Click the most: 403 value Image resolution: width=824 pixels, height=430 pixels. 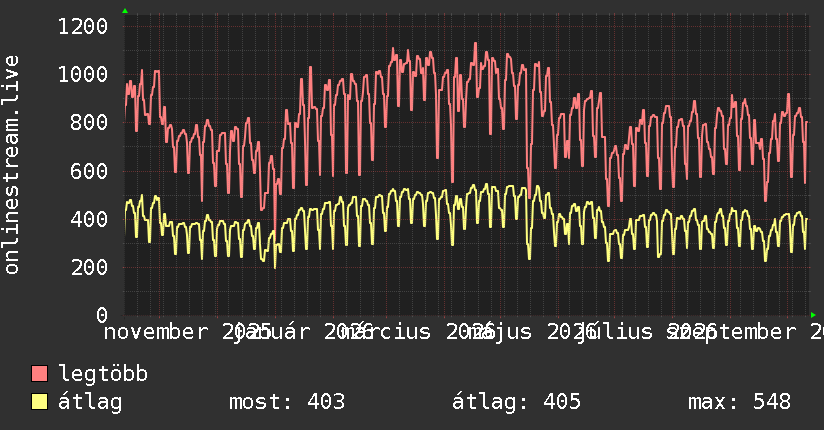click(287, 402)
